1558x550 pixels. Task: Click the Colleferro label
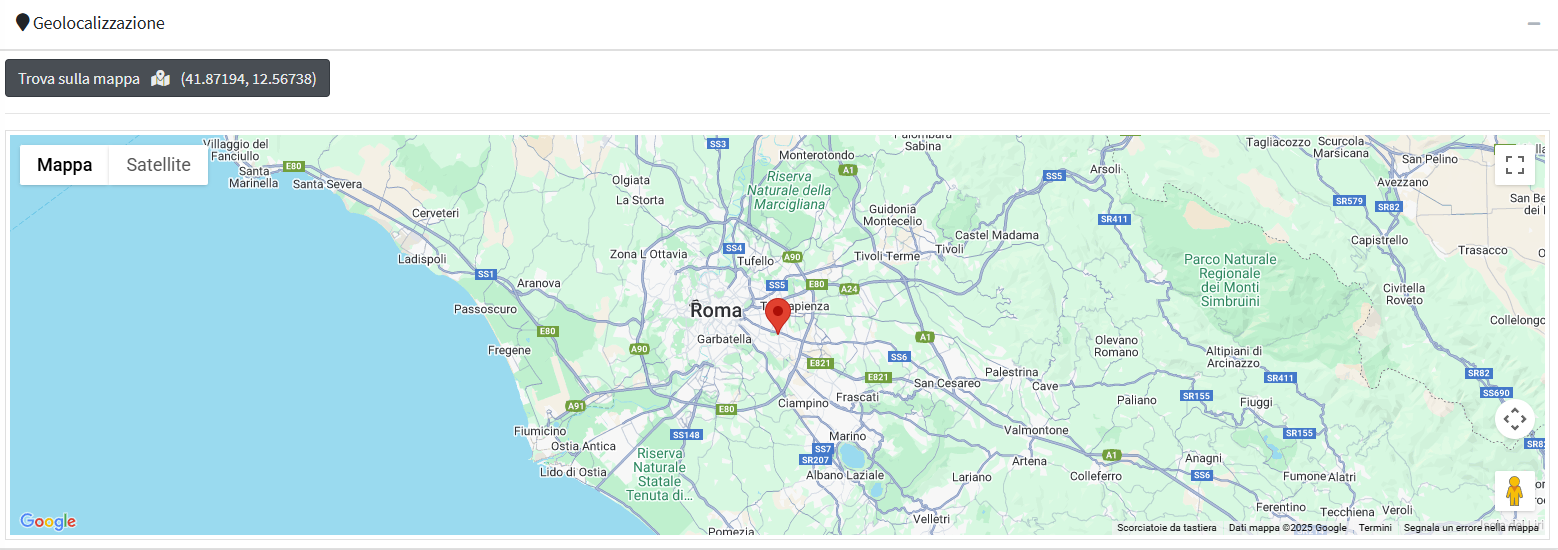pos(1096,476)
